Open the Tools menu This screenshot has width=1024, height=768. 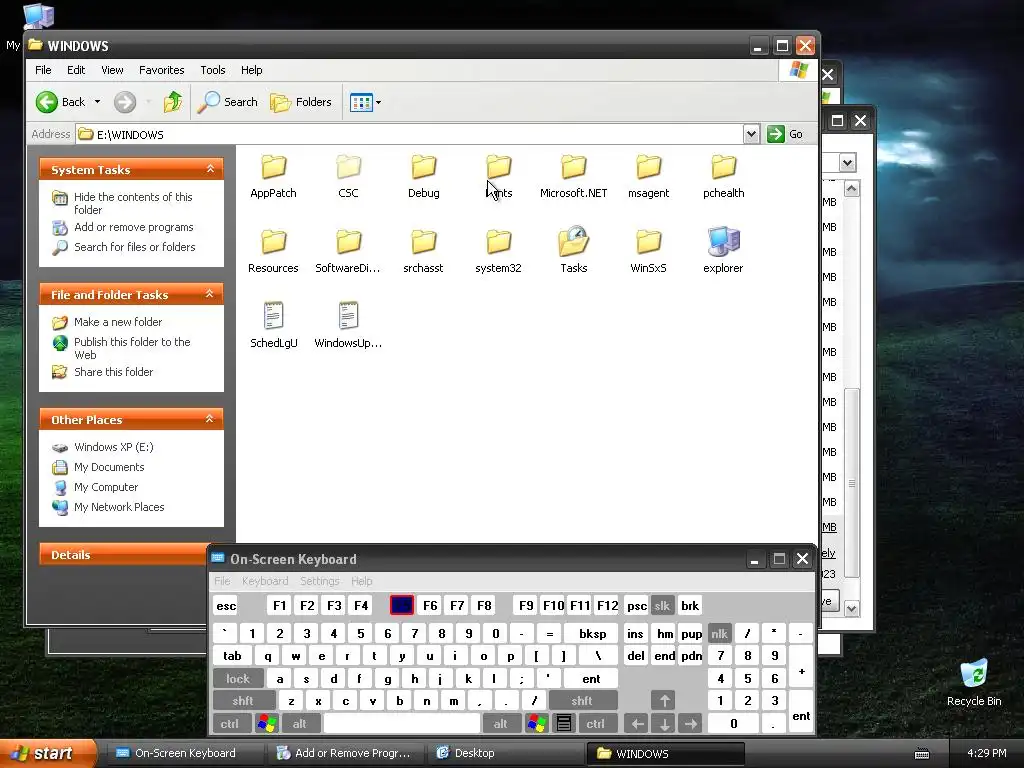213,70
